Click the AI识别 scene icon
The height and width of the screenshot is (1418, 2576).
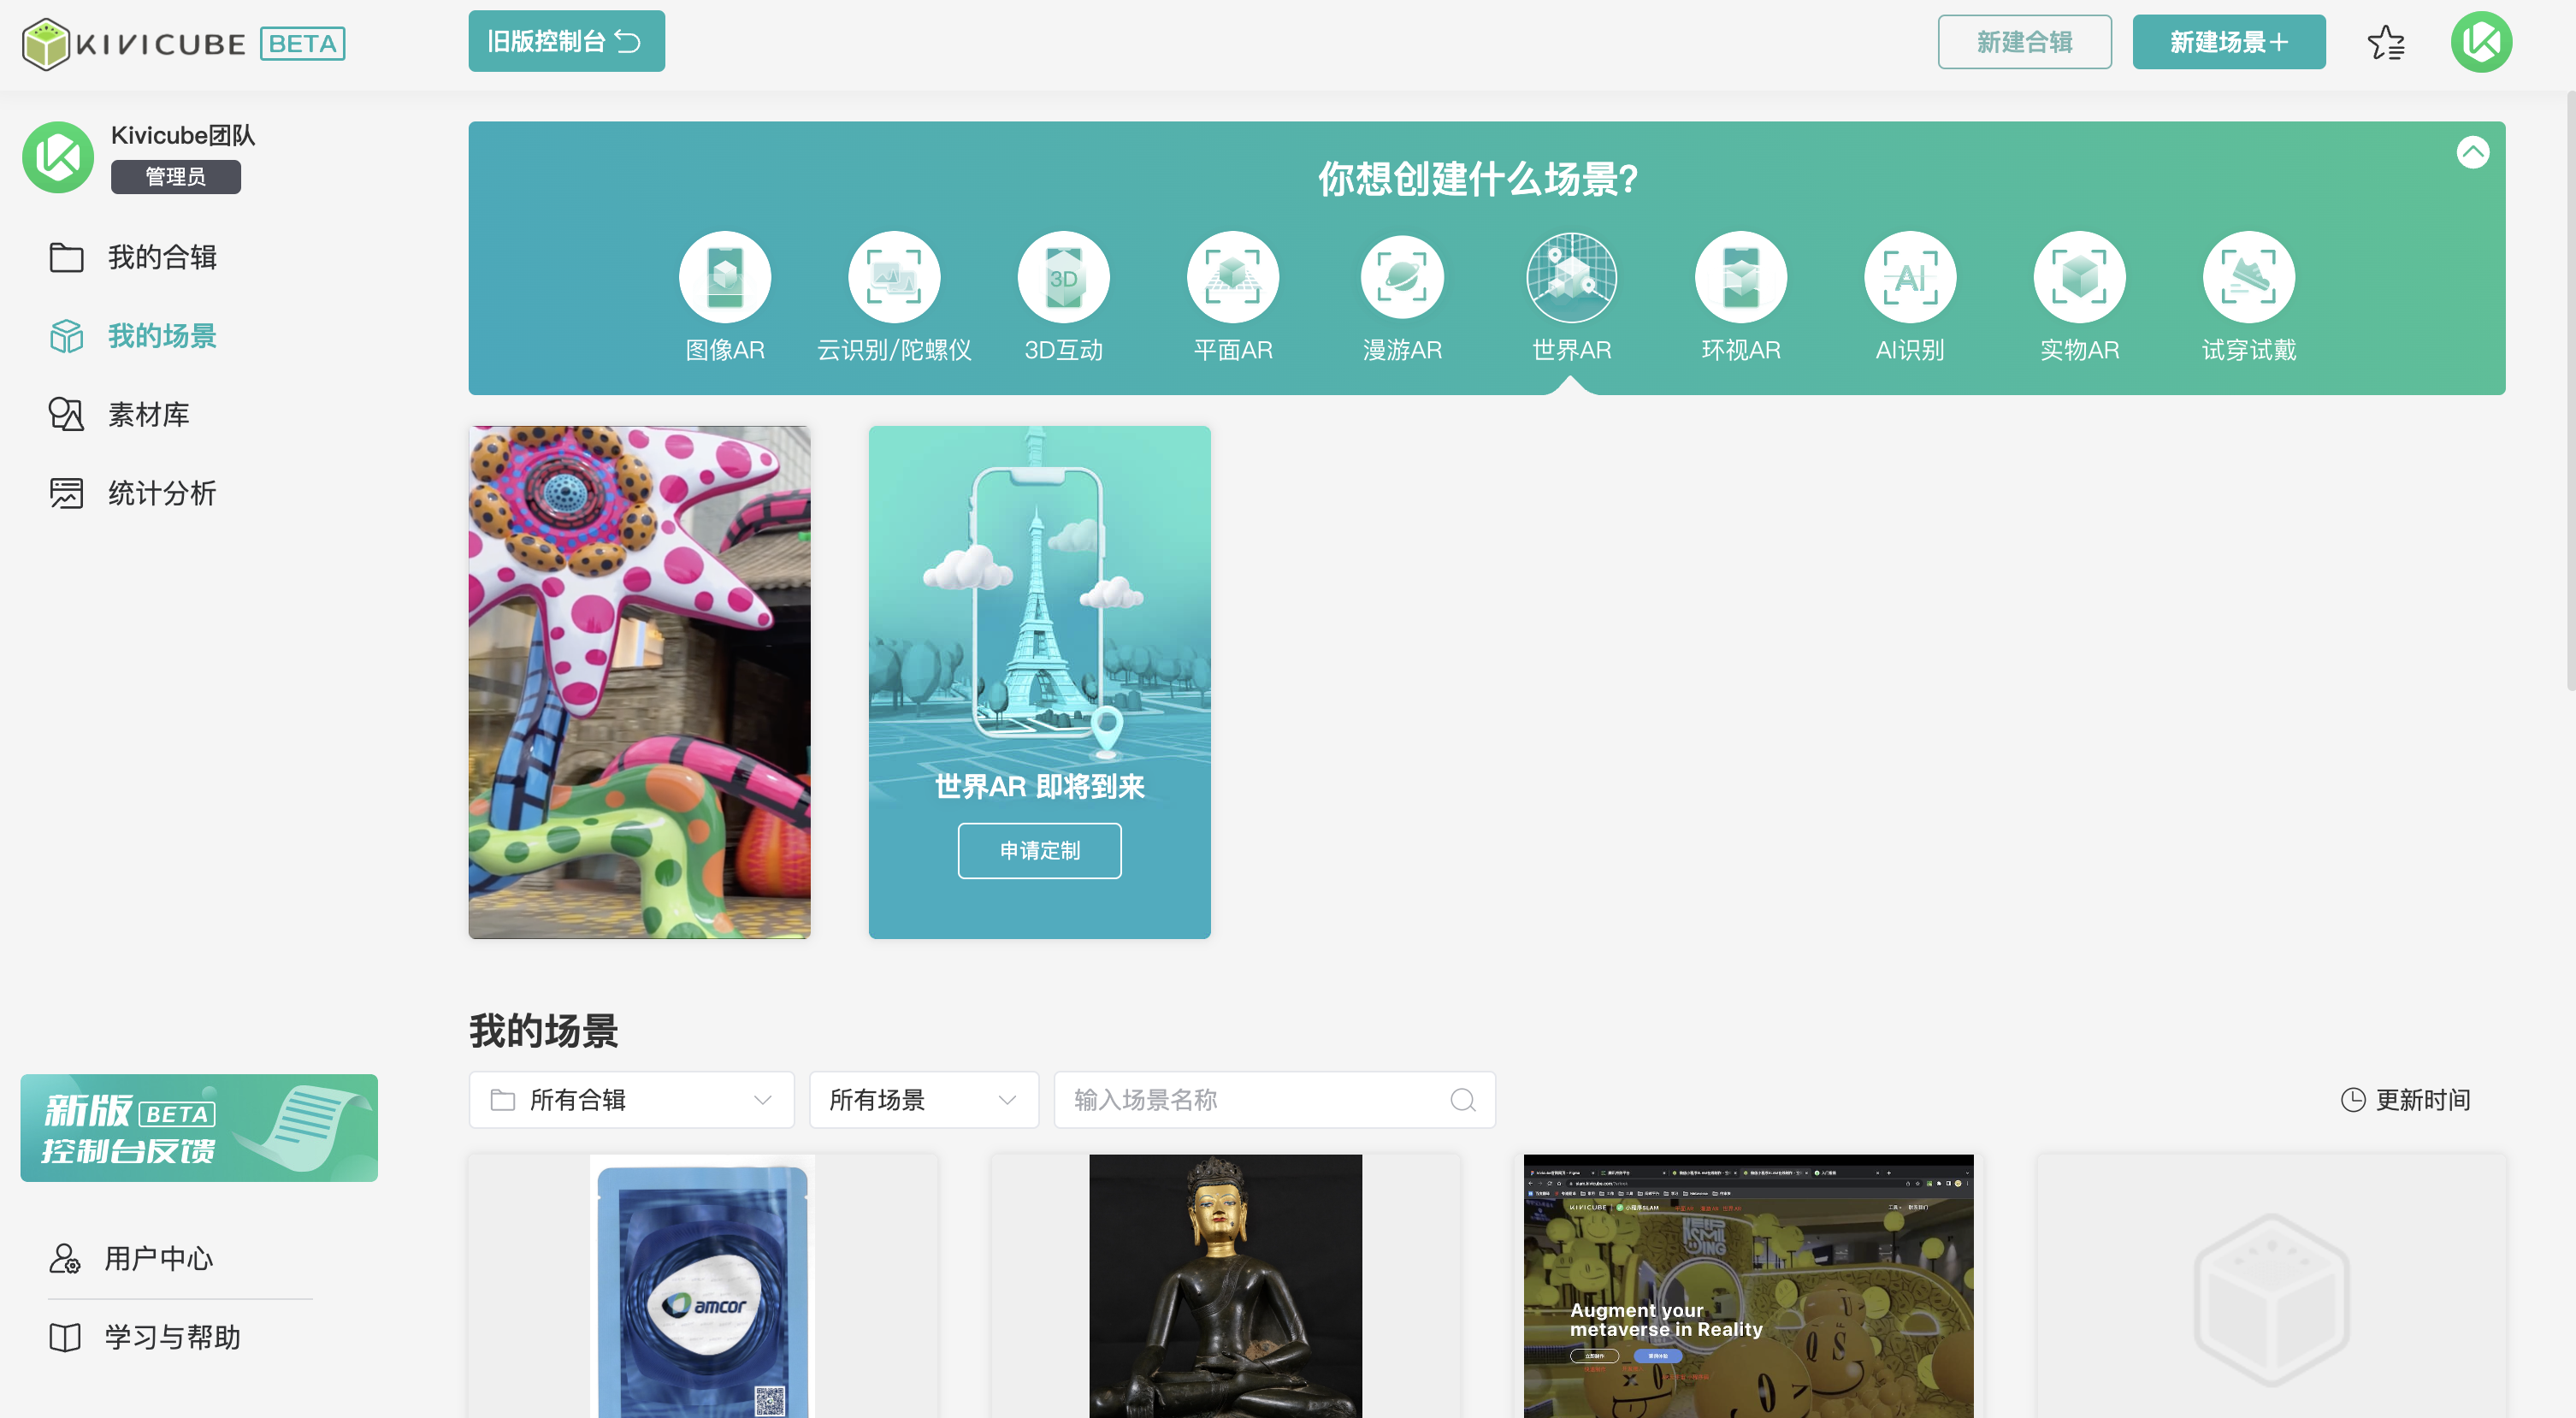point(1909,277)
